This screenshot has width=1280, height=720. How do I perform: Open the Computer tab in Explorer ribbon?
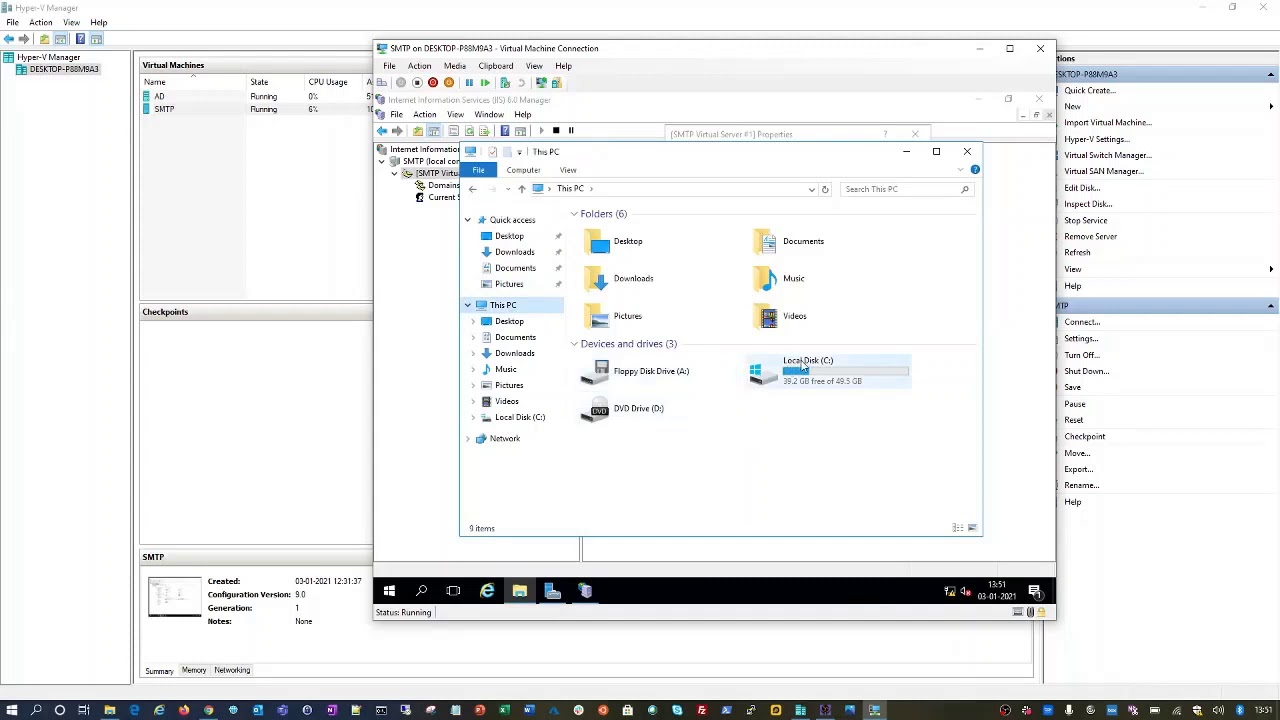pos(523,170)
